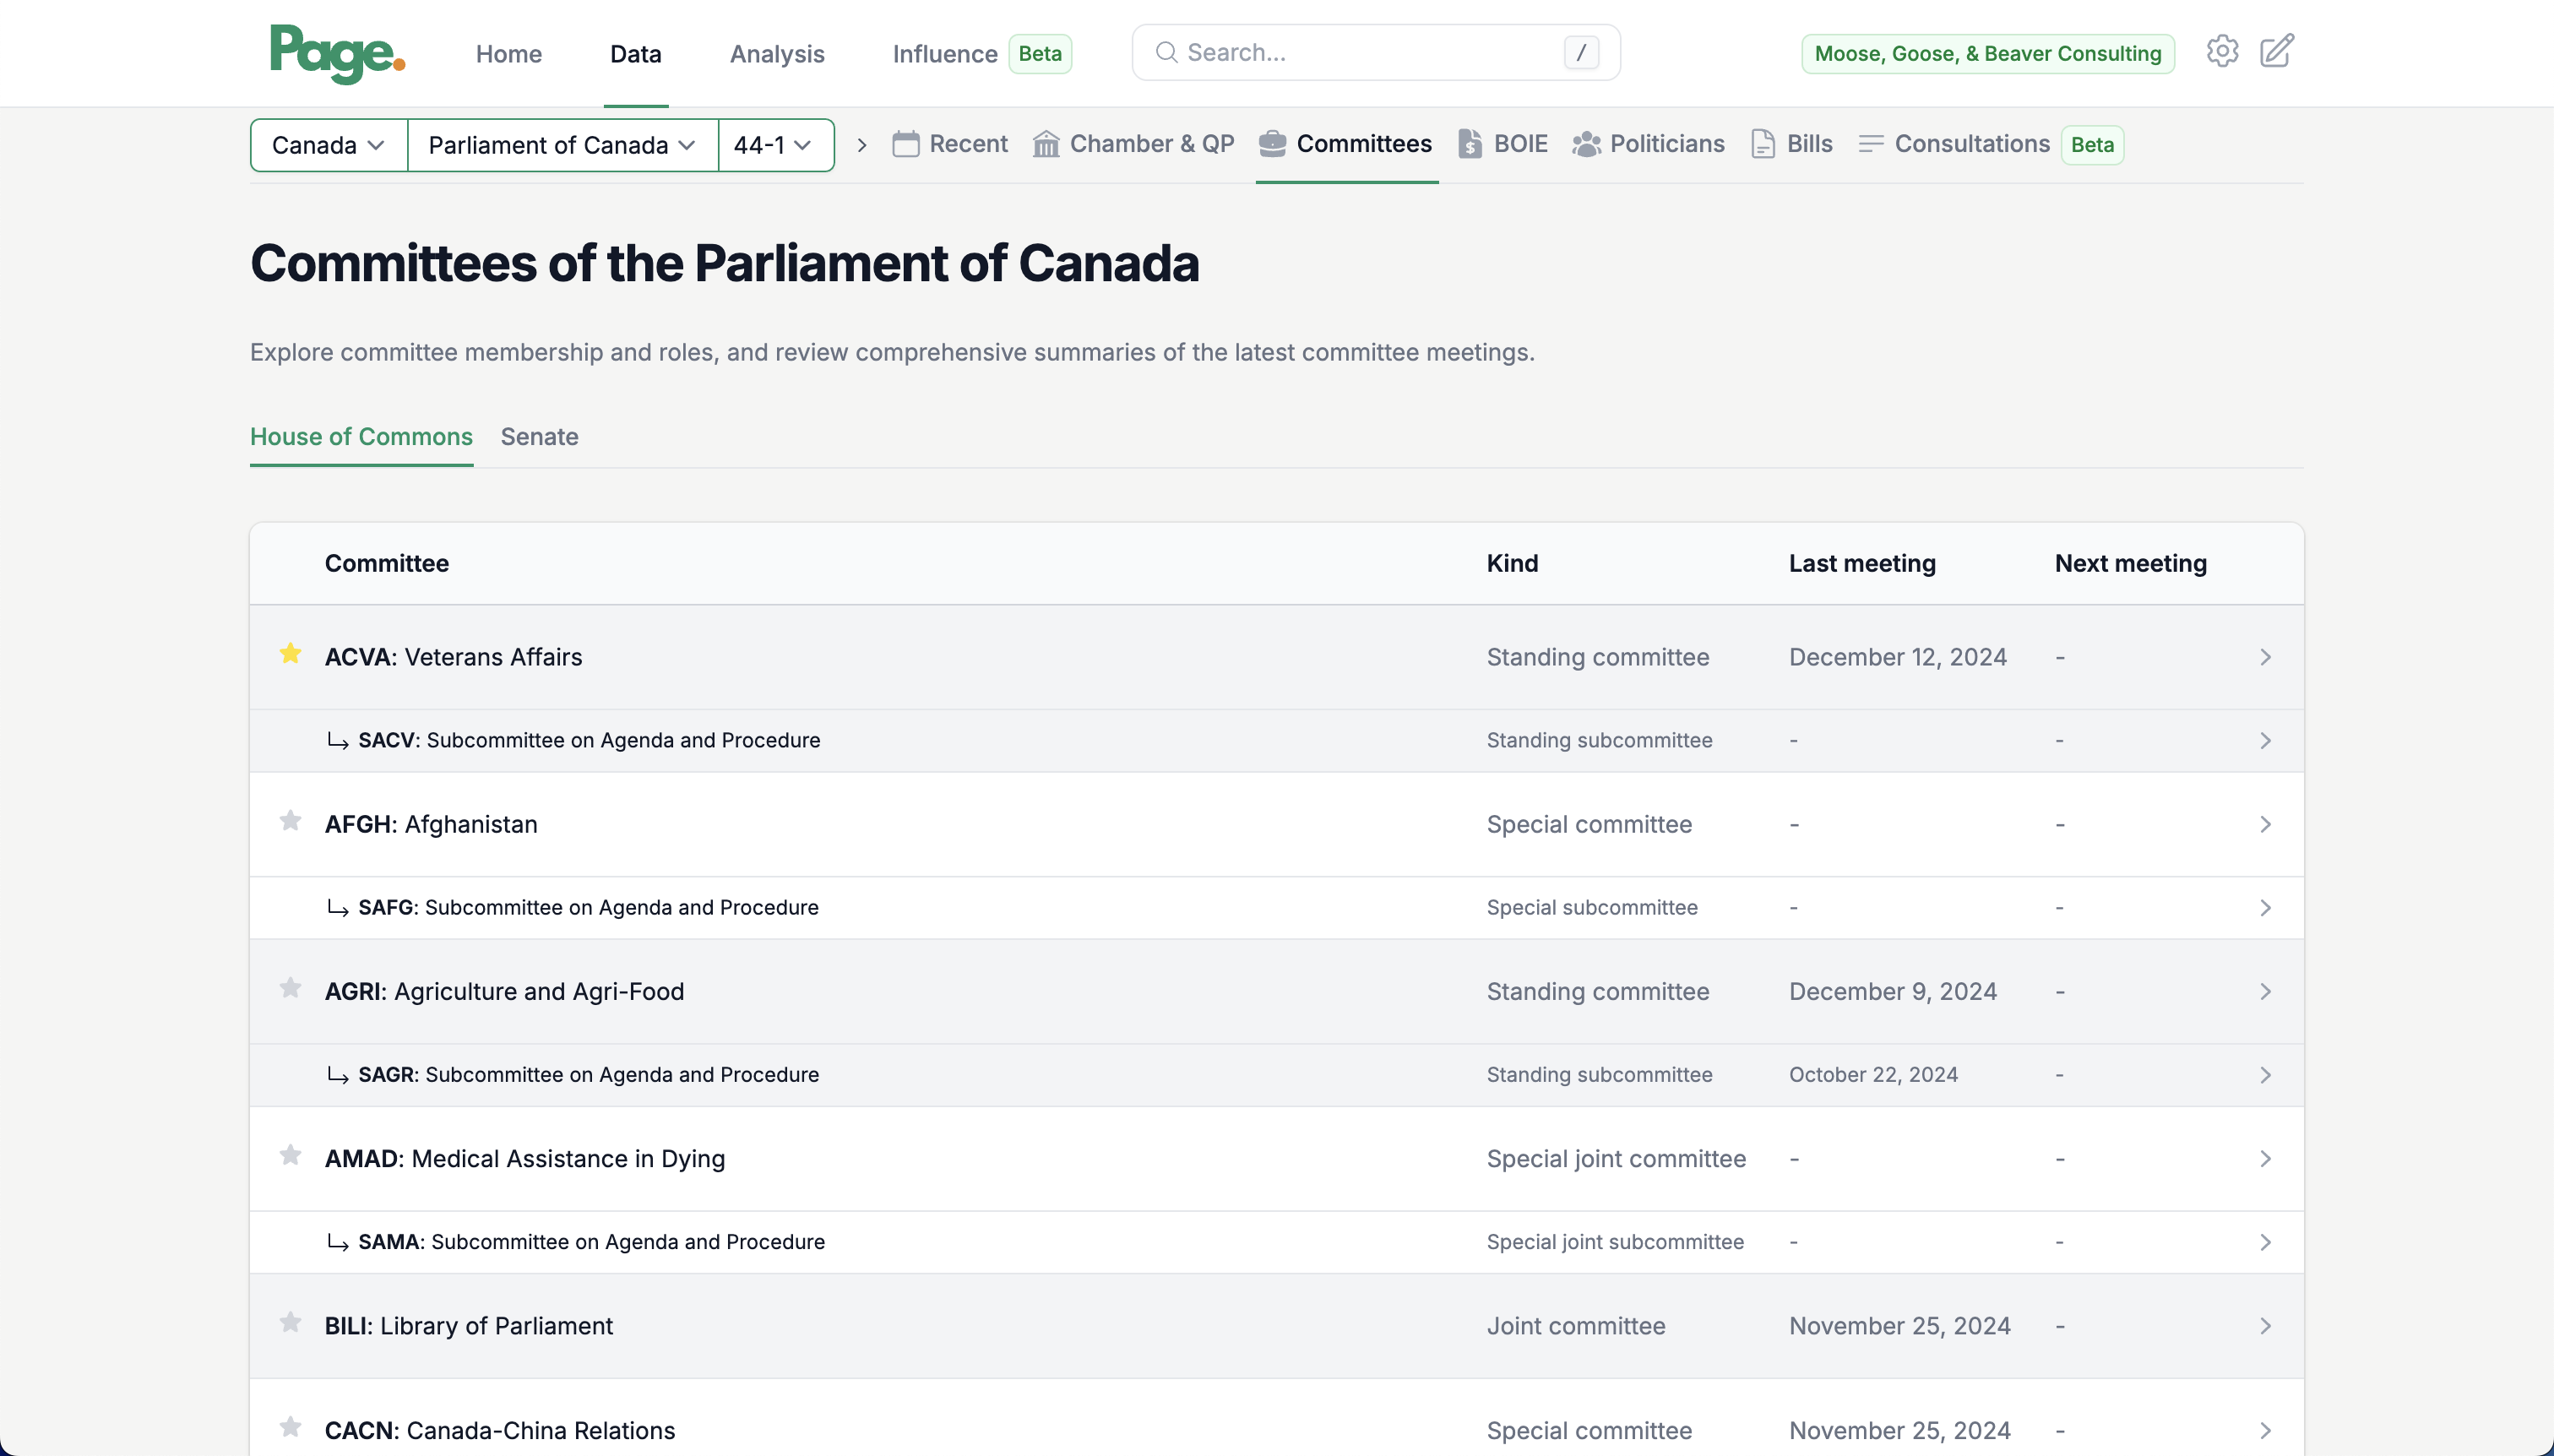Open the Recent tab
2554x1456 pixels.
click(950, 144)
